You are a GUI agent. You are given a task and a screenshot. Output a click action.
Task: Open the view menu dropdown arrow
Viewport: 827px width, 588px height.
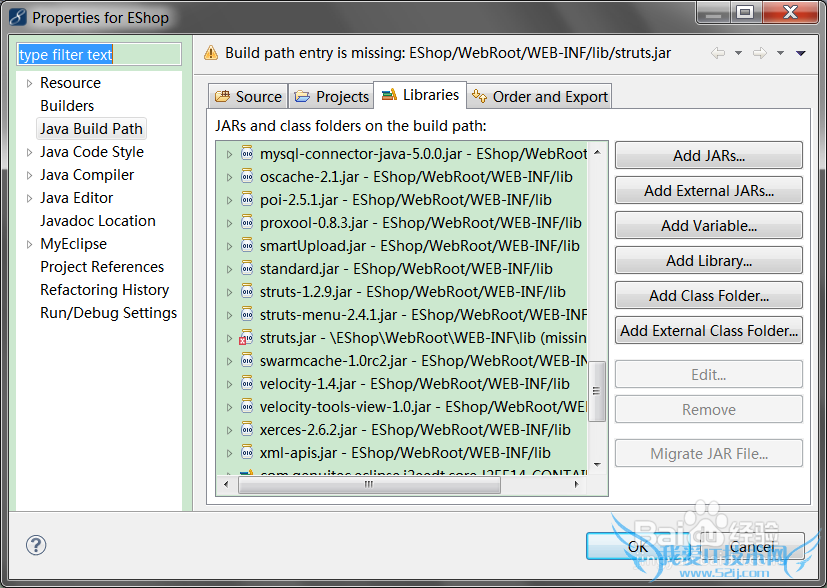[801, 54]
